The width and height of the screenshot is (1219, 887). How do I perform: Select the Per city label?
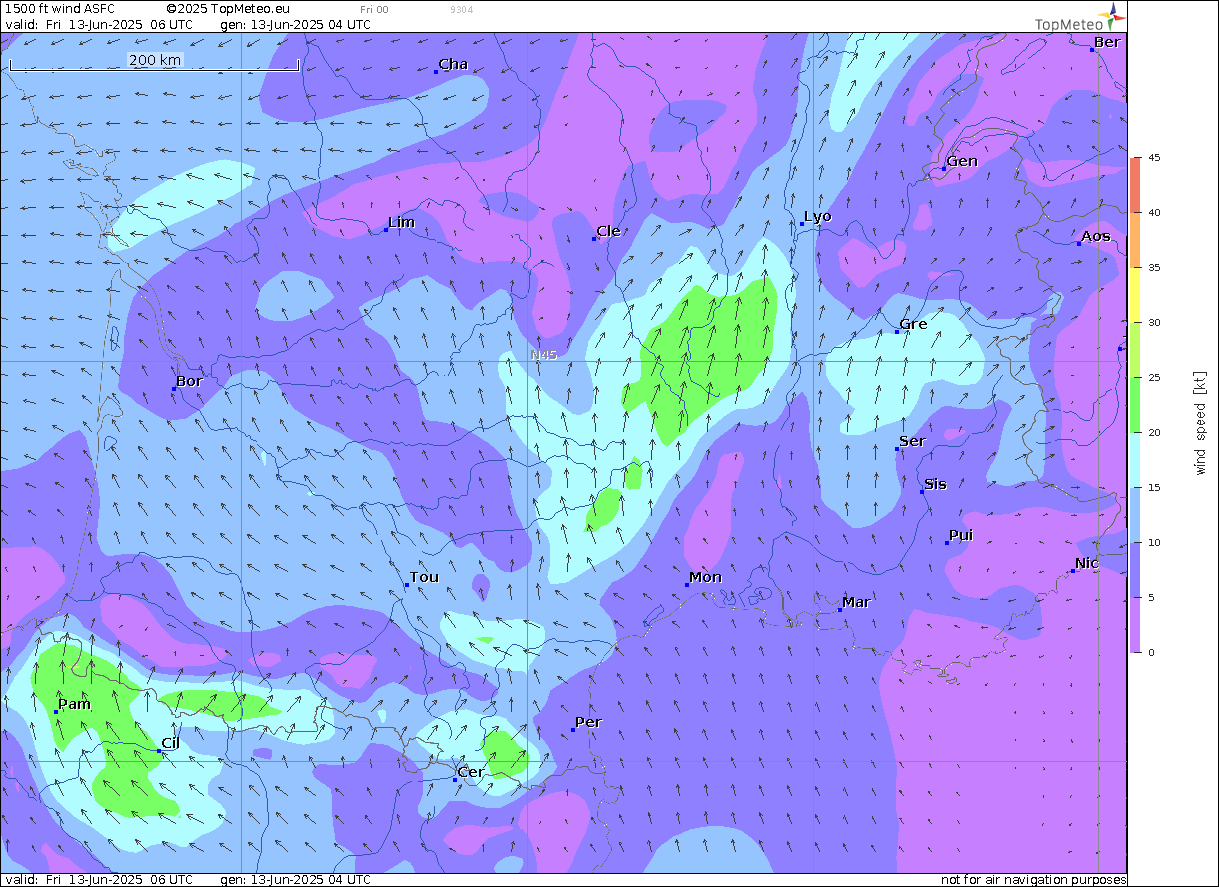[588, 722]
